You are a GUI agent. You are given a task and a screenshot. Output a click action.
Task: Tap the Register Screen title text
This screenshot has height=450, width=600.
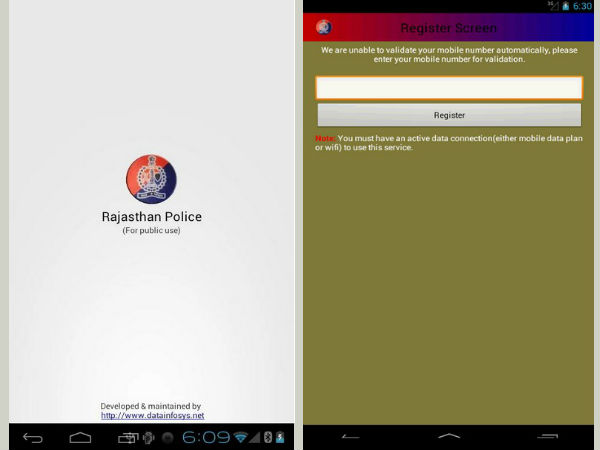448,28
